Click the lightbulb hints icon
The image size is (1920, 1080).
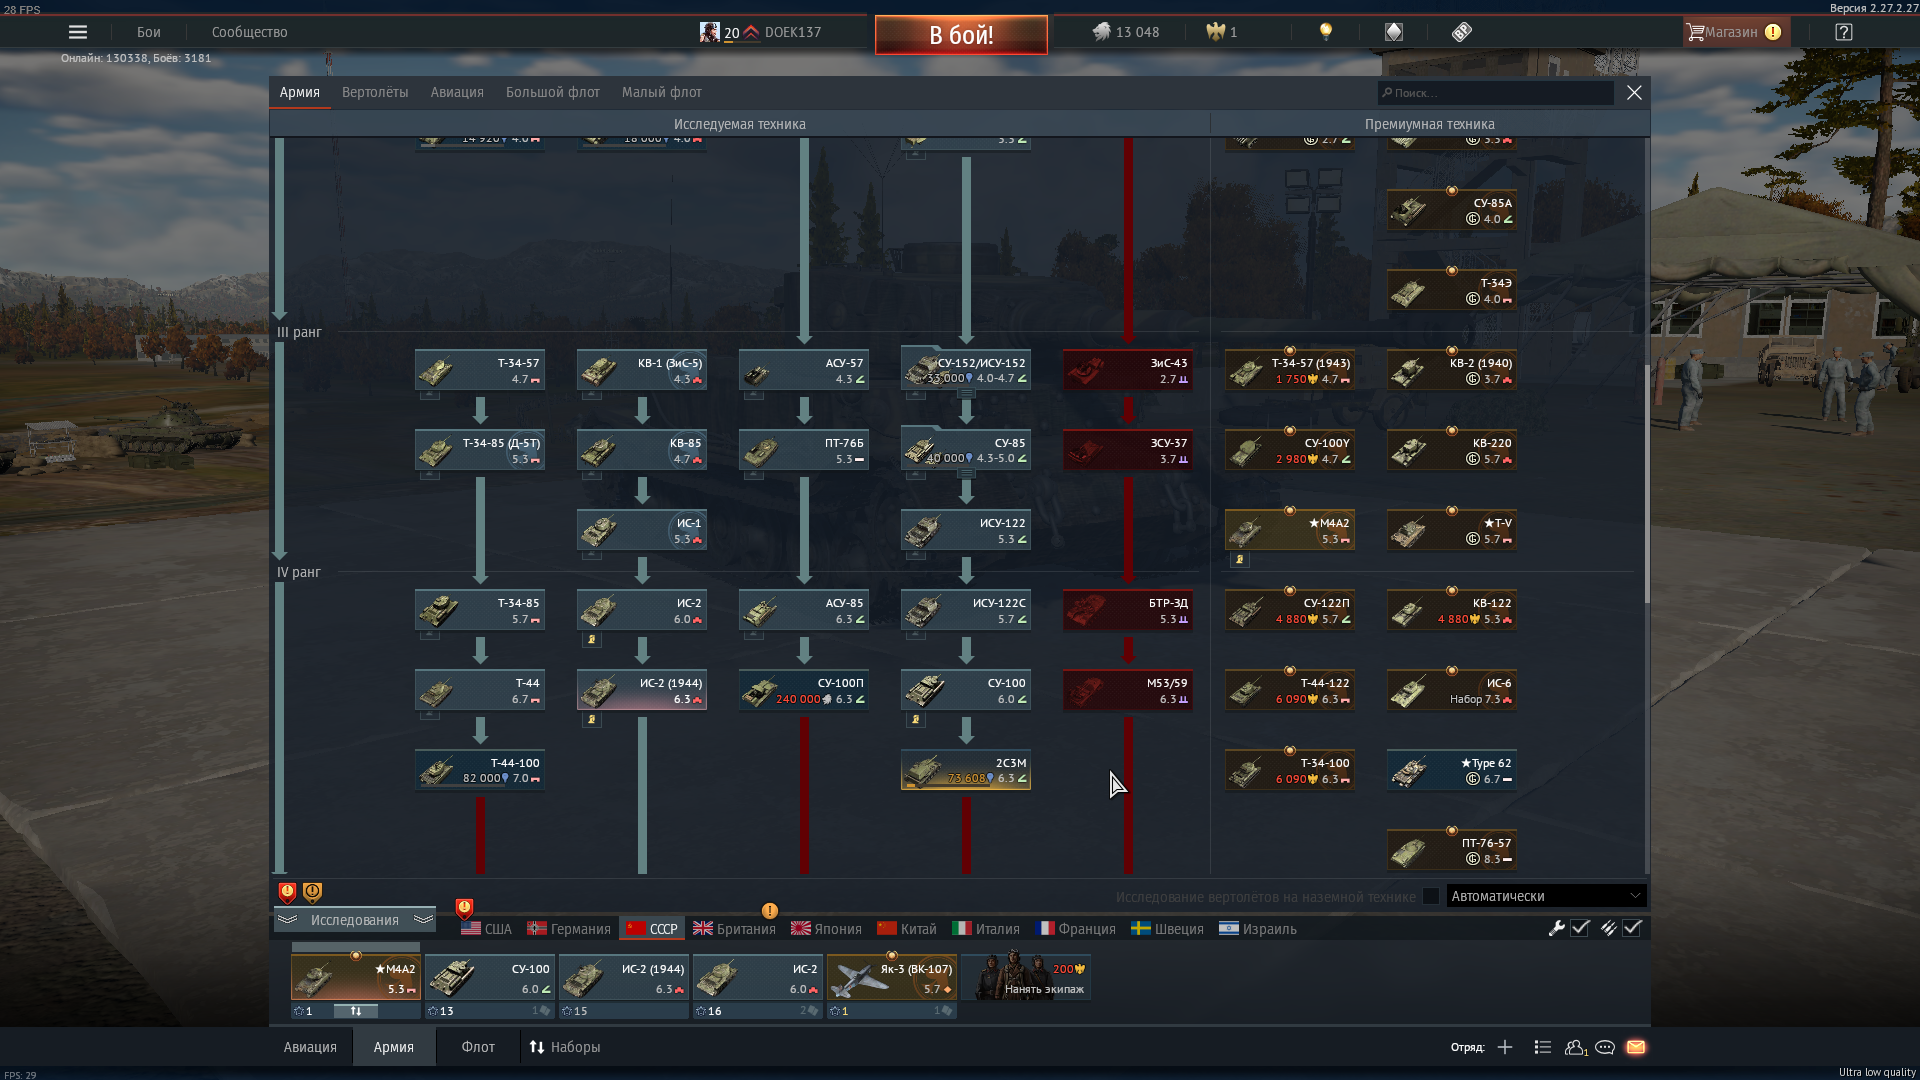coord(1326,32)
